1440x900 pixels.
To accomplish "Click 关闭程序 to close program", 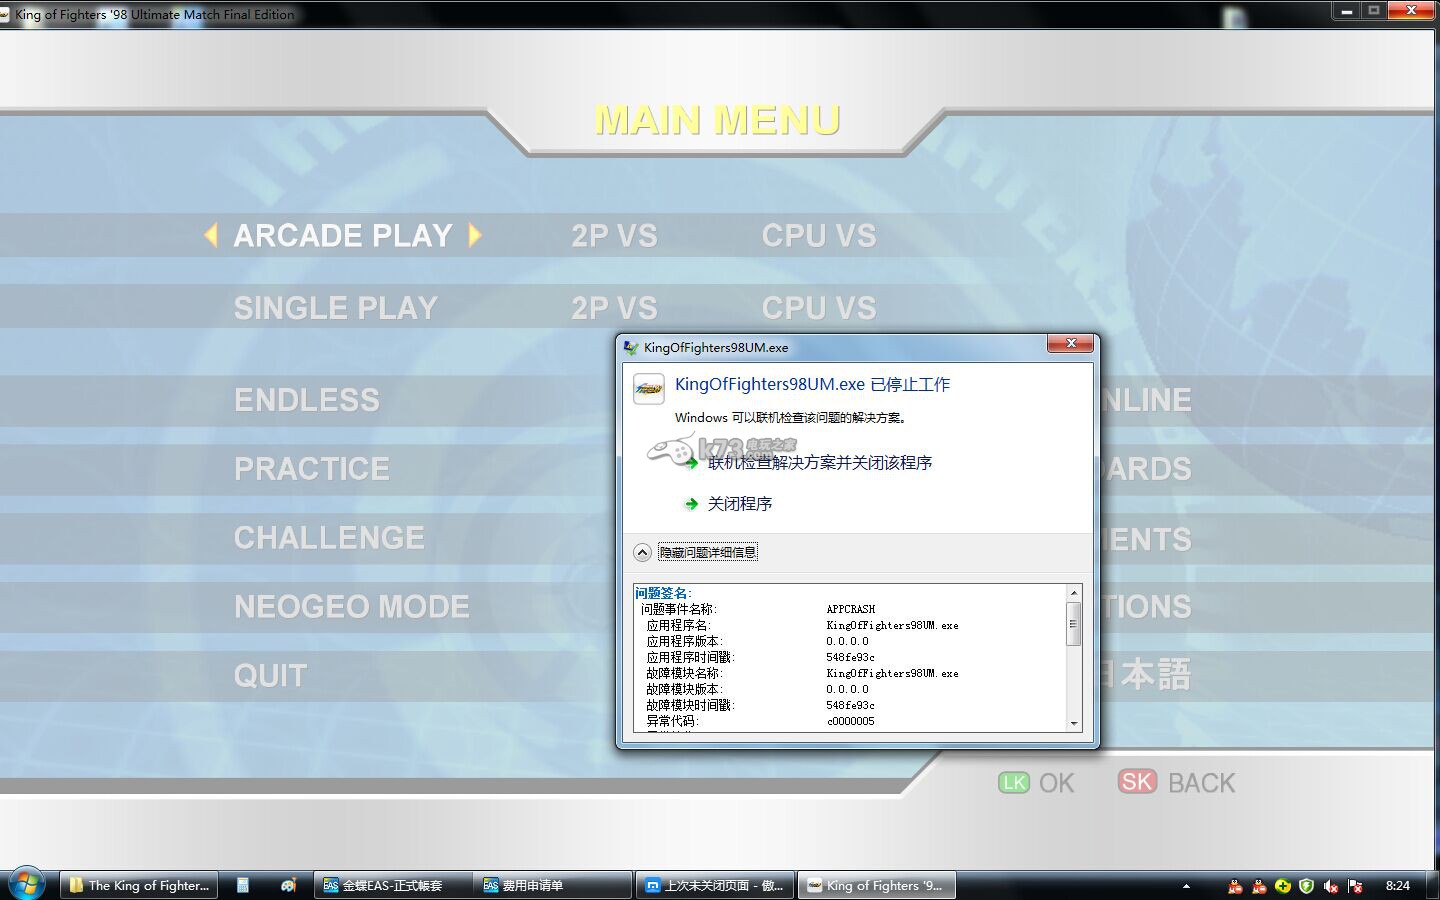I will (740, 504).
